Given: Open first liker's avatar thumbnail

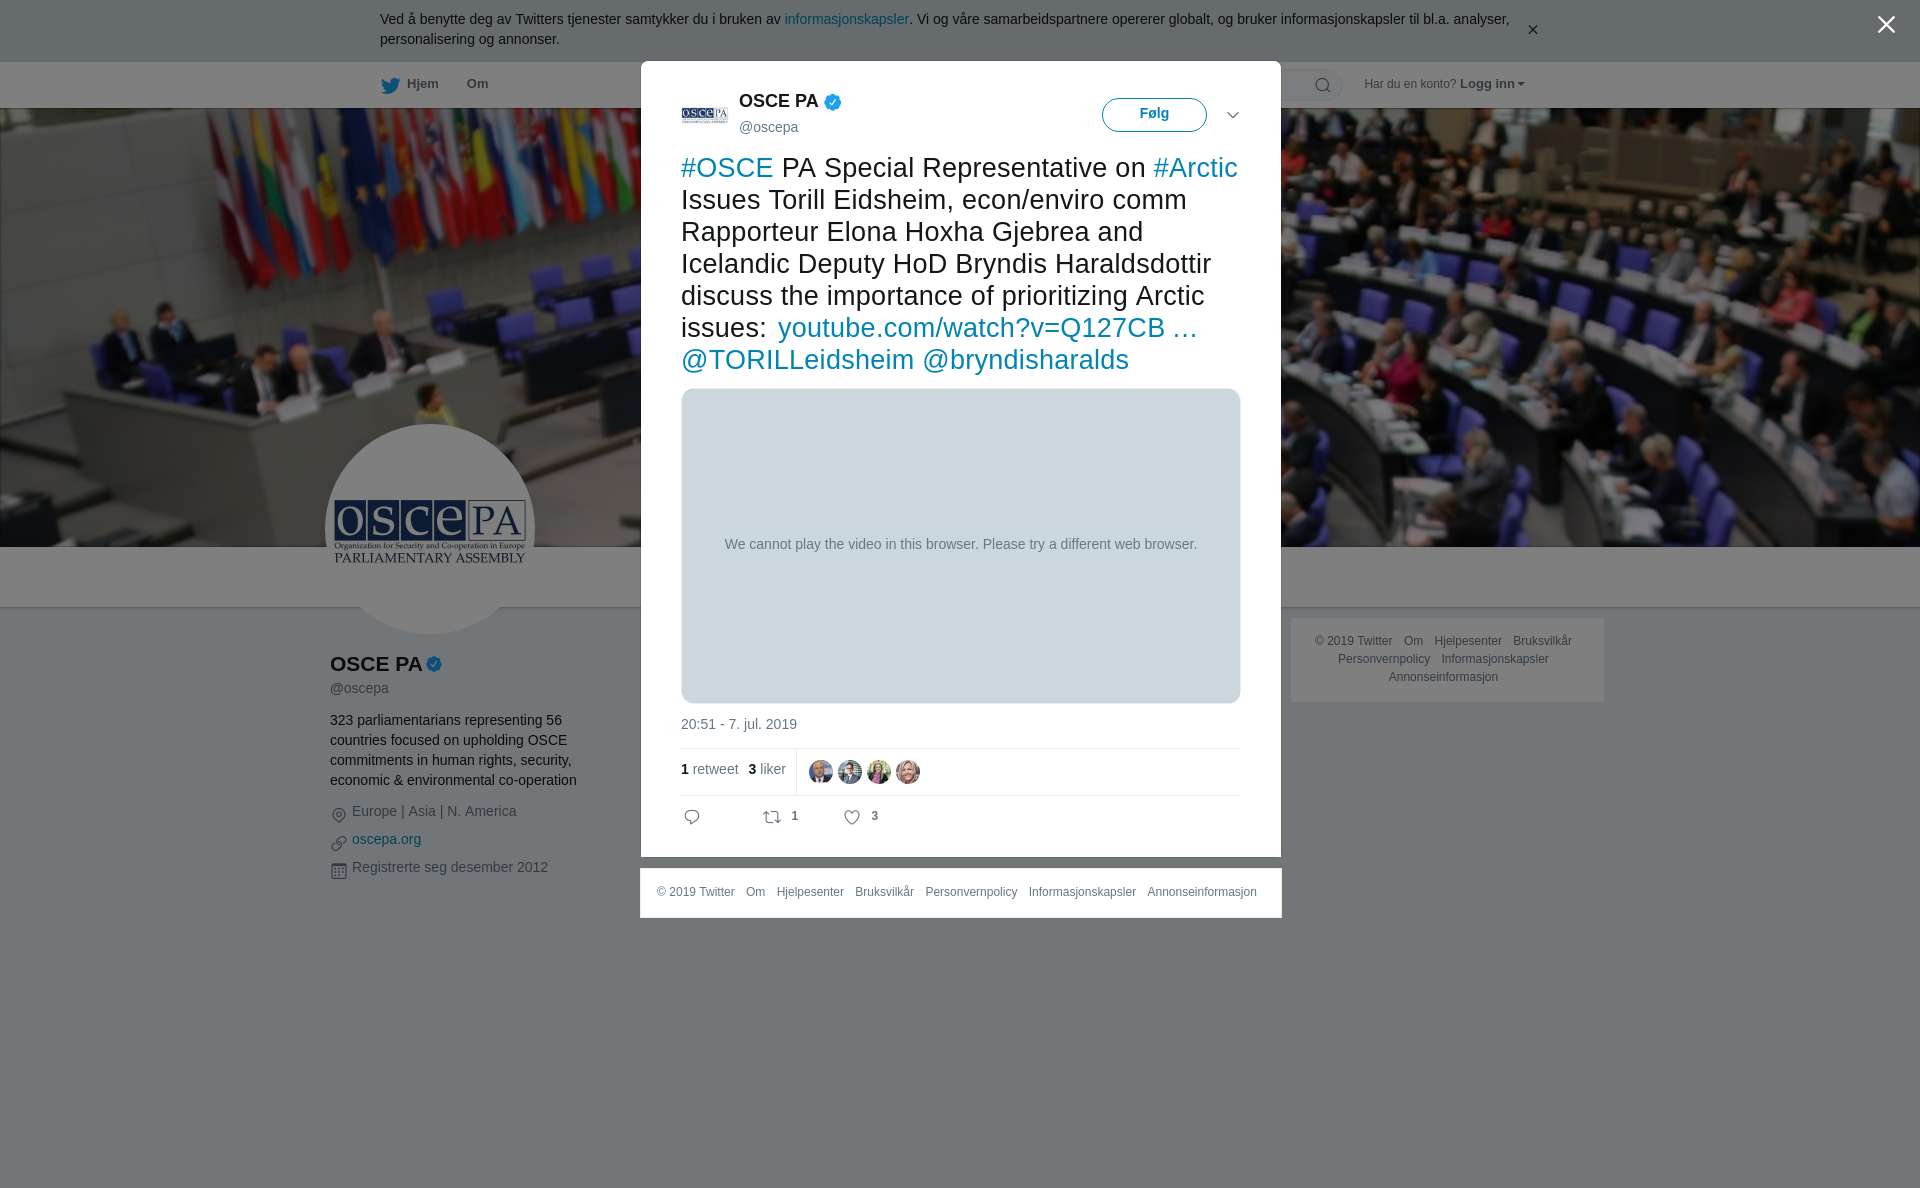Looking at the screenshot, I should pyautogui.click(x=821, y=772).
